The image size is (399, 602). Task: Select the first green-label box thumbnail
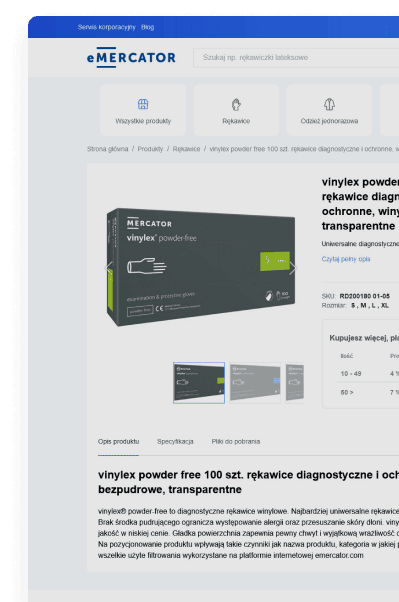coord(199,383)
